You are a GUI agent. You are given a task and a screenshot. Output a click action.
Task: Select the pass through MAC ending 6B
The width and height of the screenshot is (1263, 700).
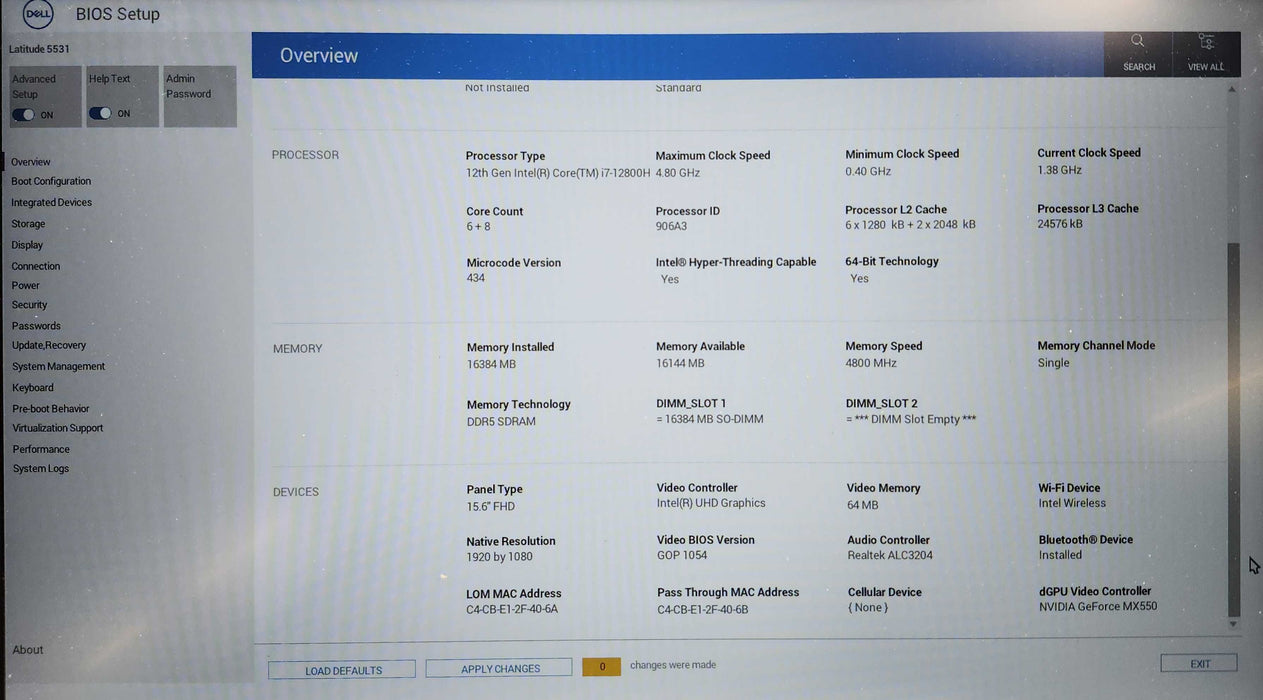coord(703,609)
